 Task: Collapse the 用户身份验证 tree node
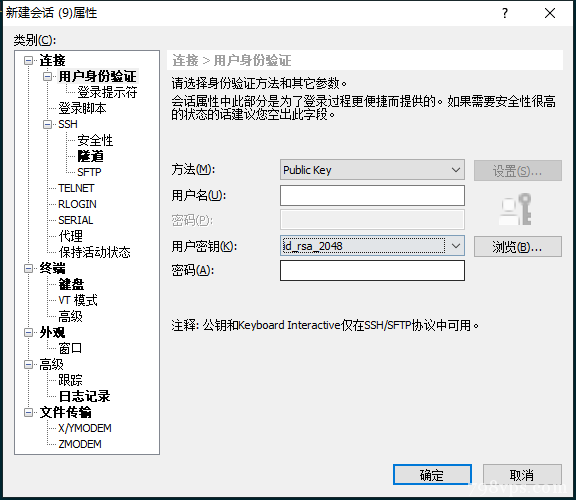(x=47, y=76)
